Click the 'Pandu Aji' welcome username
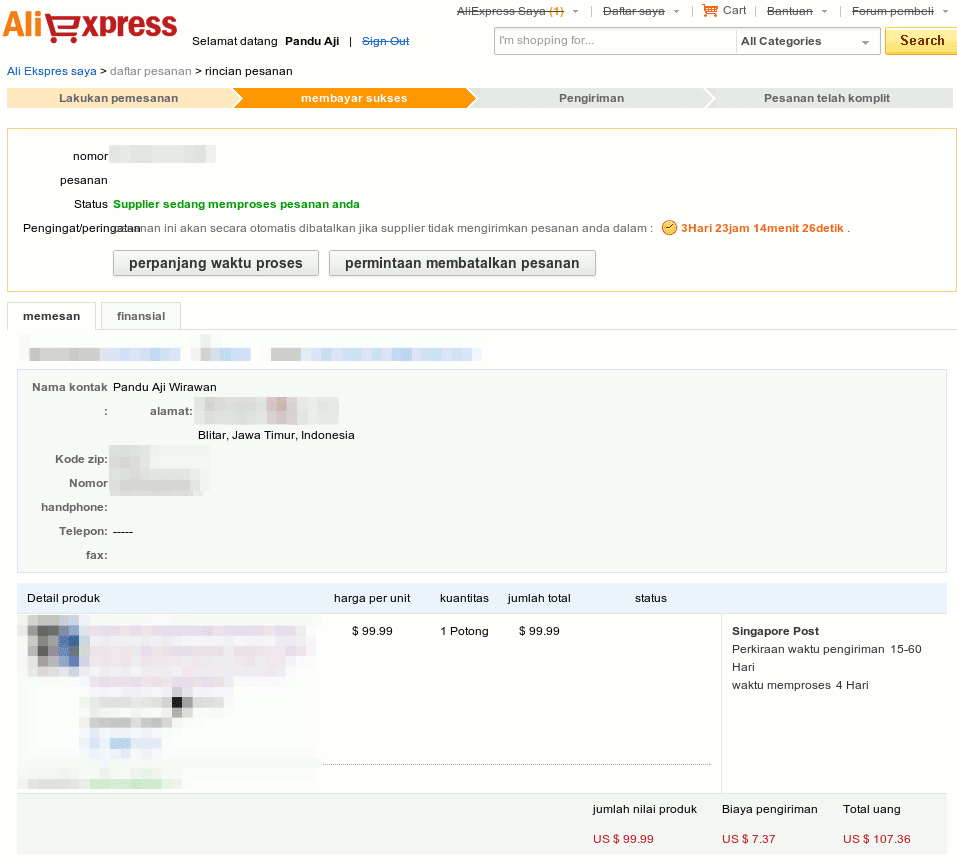The height and width of the screenshot is (860, 957). (x=312, y=41)
